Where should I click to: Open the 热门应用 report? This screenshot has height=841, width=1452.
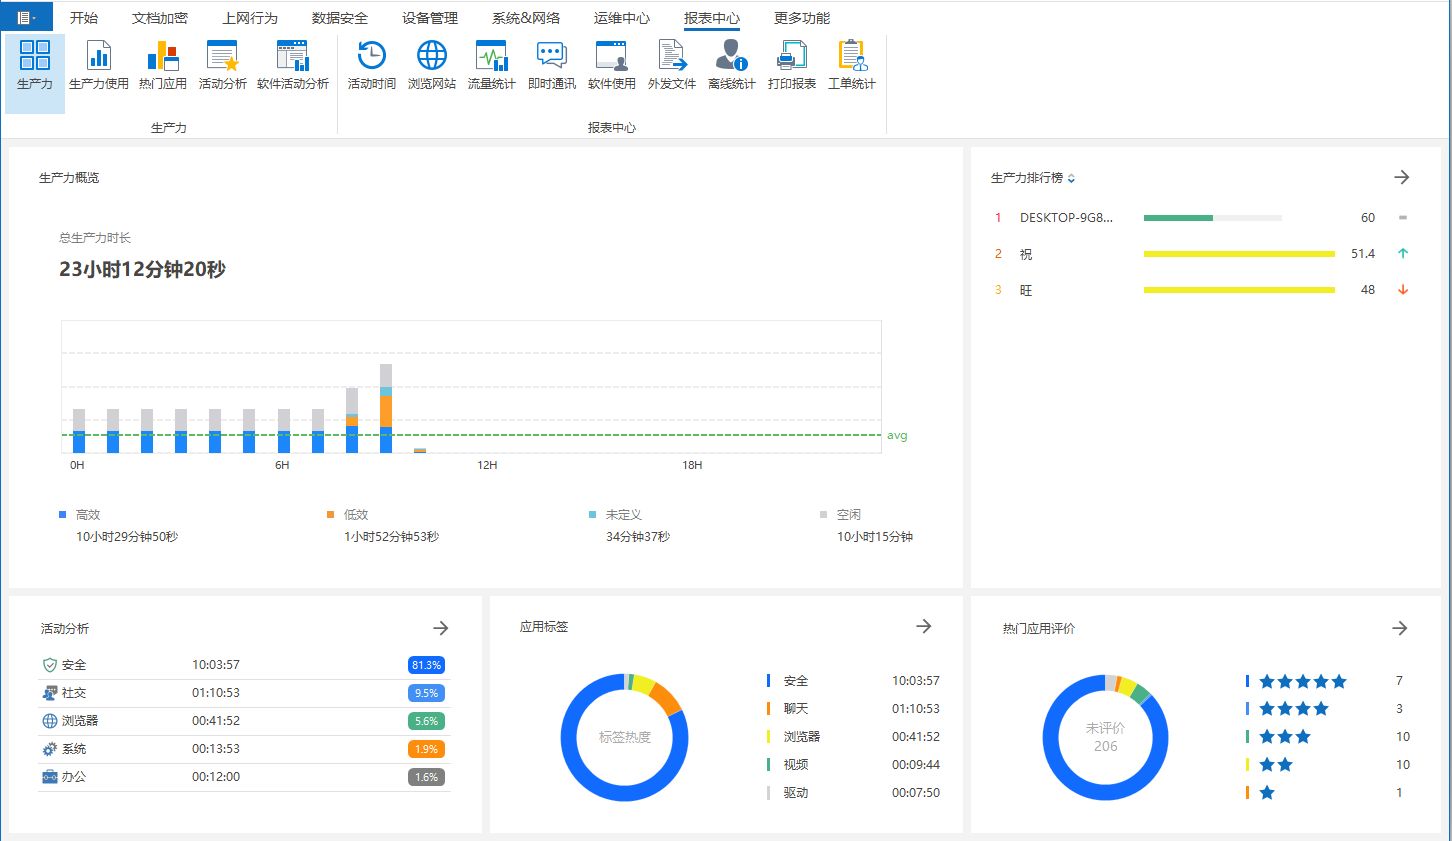tap(163, 66)
